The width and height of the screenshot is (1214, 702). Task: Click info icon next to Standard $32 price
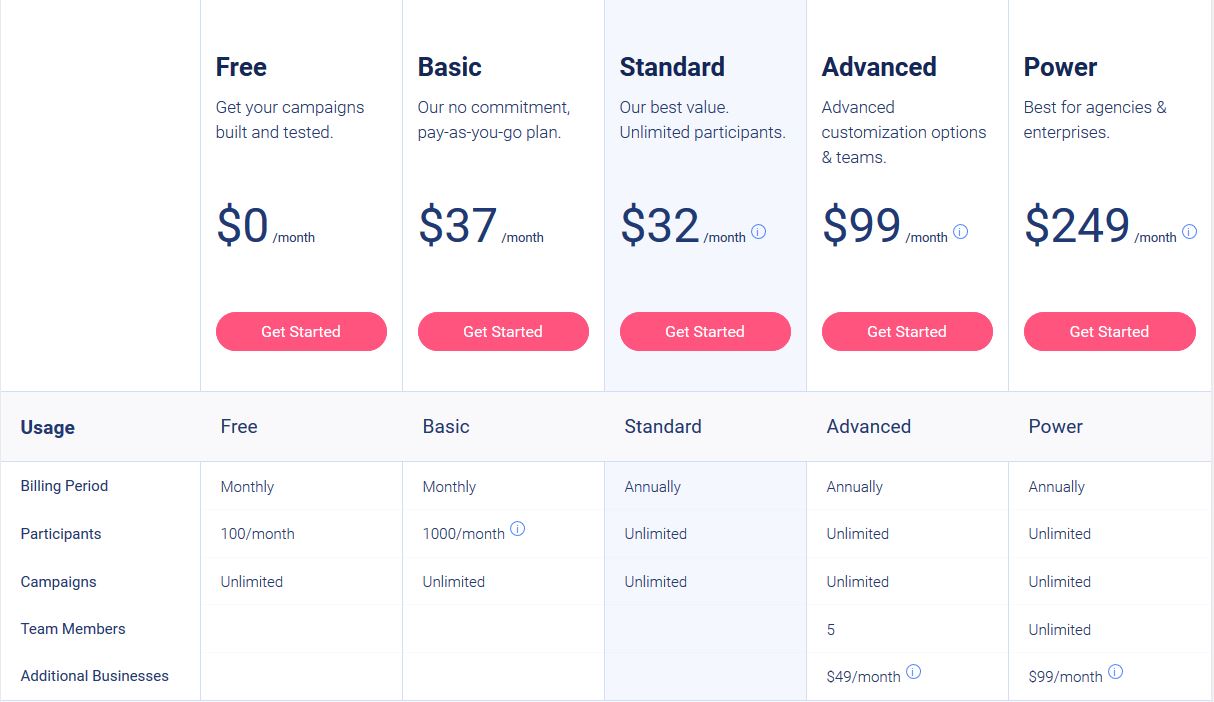[758, 232]
